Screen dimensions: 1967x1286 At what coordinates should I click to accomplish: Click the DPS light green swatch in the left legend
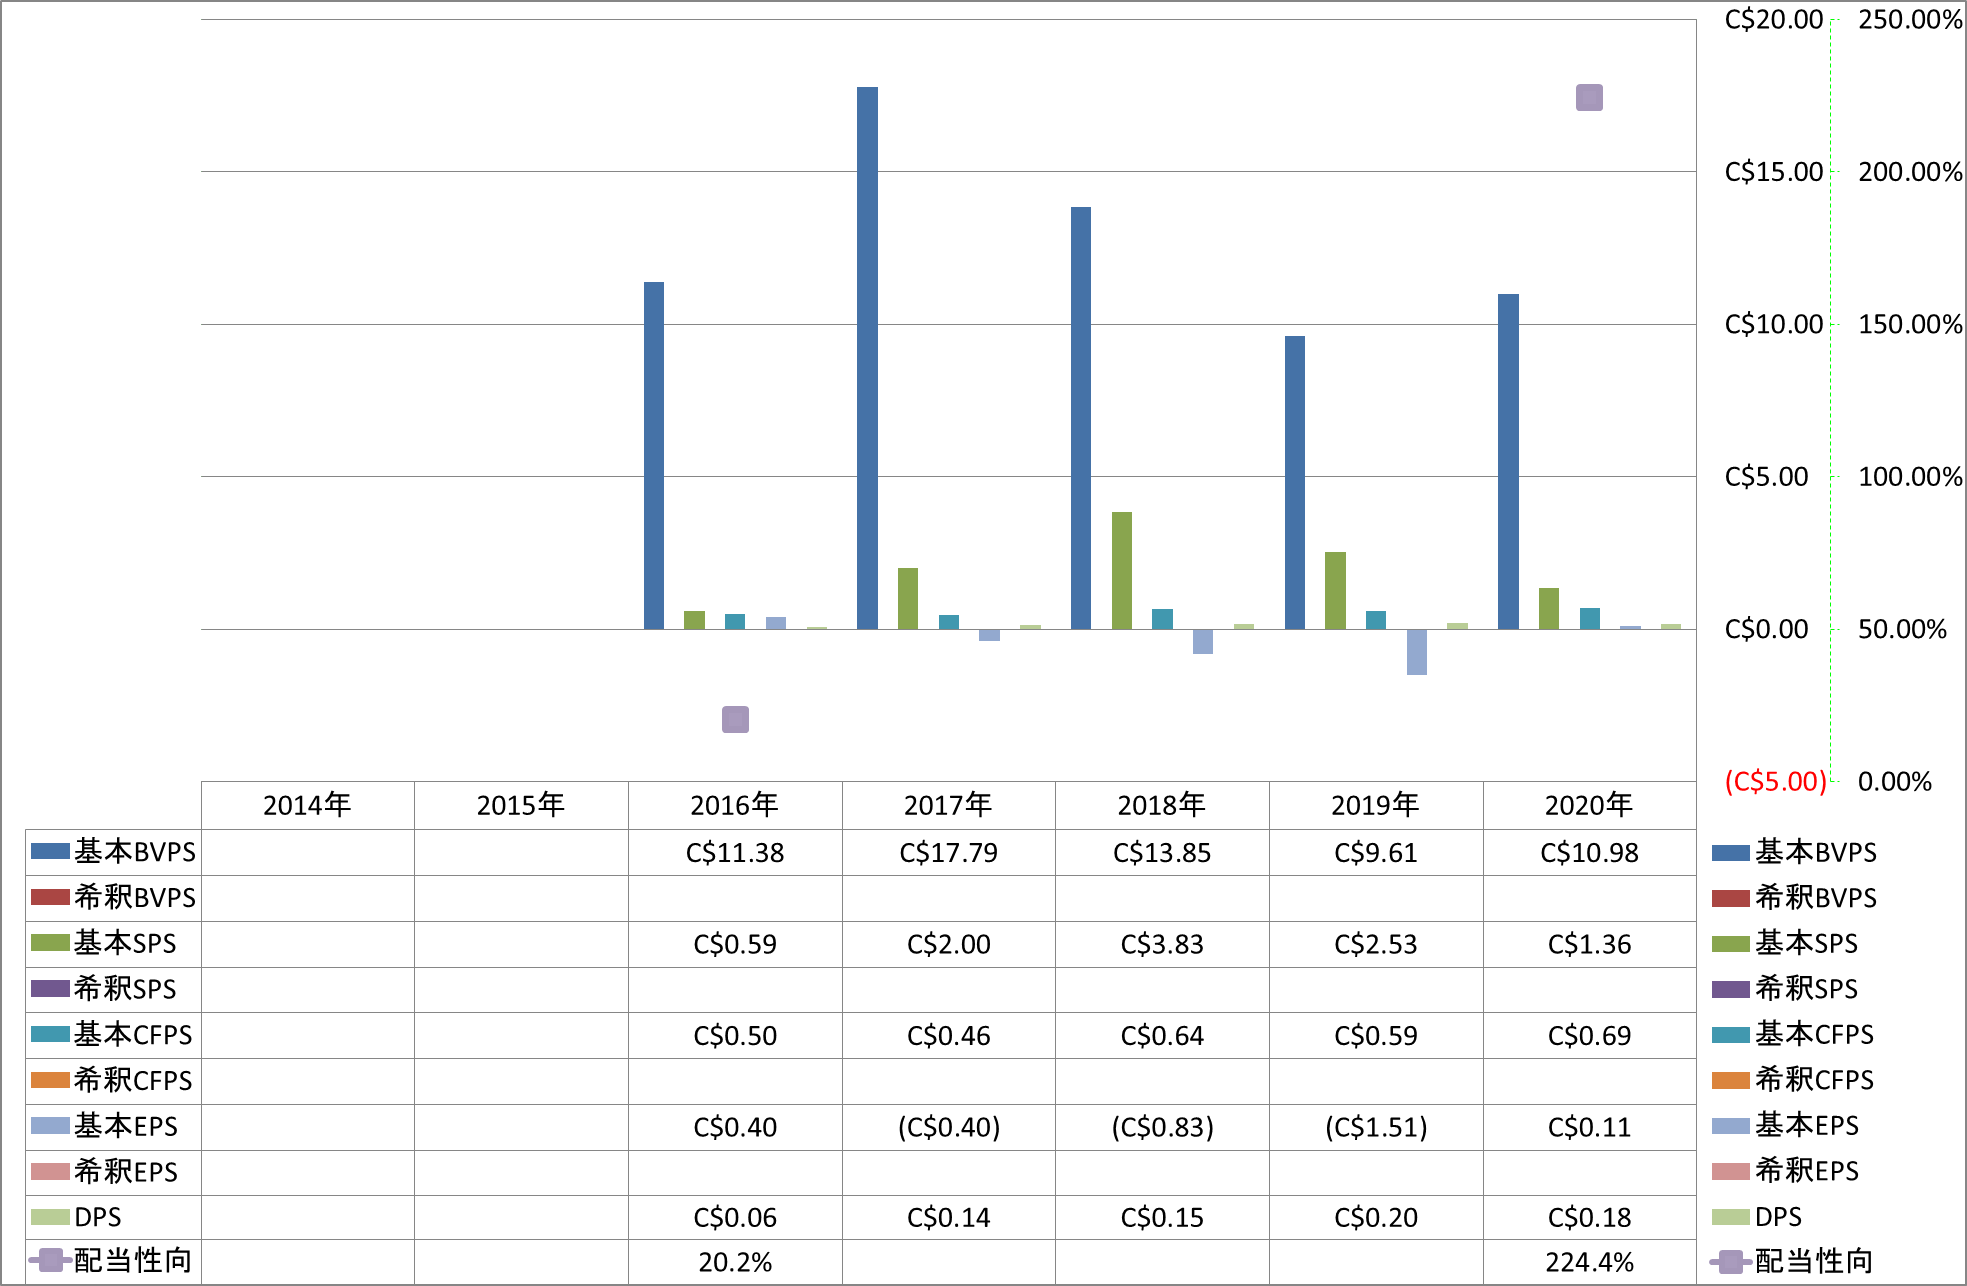50,1217
